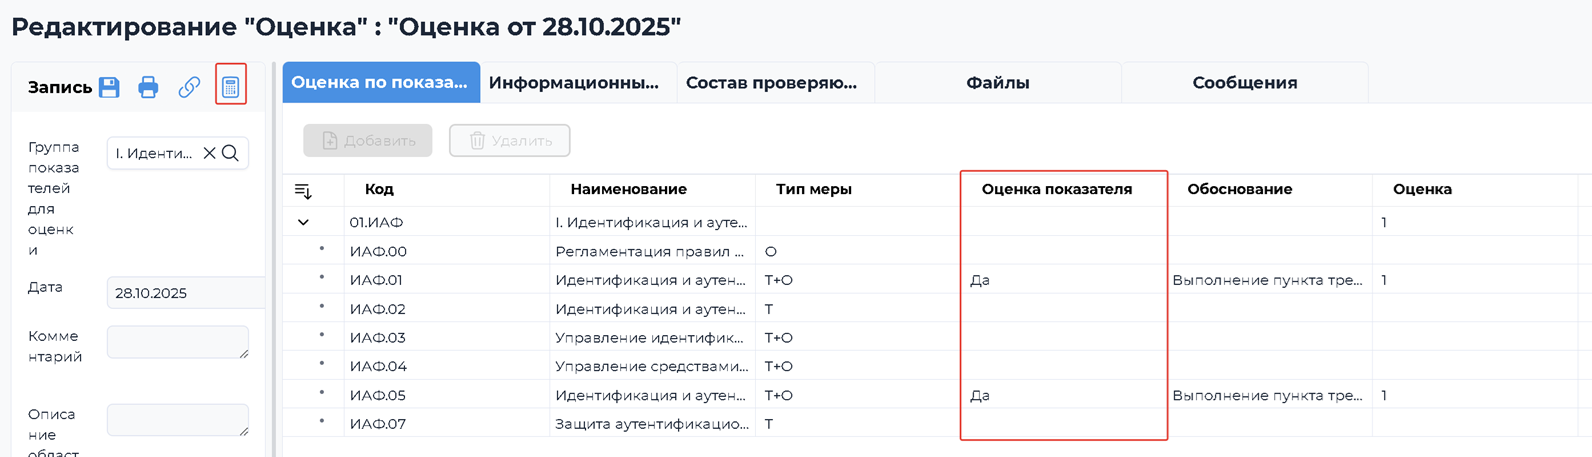
Task: Click the calculator icon
Action: point(231,87)
